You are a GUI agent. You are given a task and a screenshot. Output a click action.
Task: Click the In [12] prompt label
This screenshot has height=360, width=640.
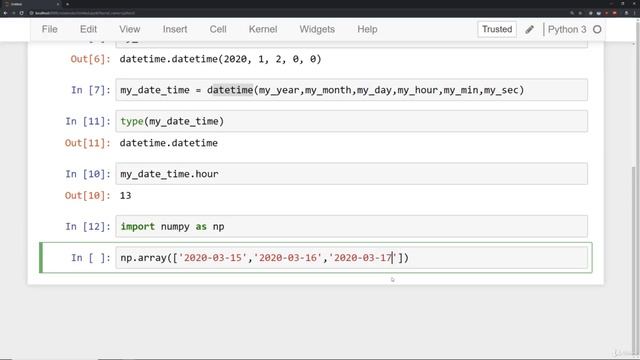pyautogui.click(x=88, y=227)
